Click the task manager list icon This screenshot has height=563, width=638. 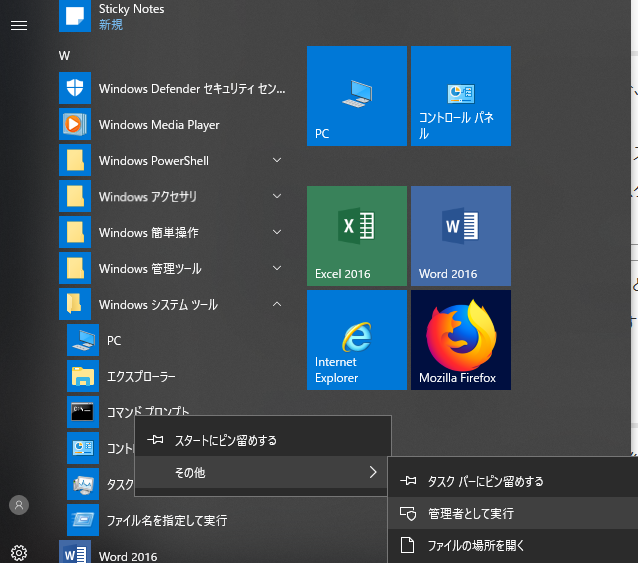click(83, 484)
